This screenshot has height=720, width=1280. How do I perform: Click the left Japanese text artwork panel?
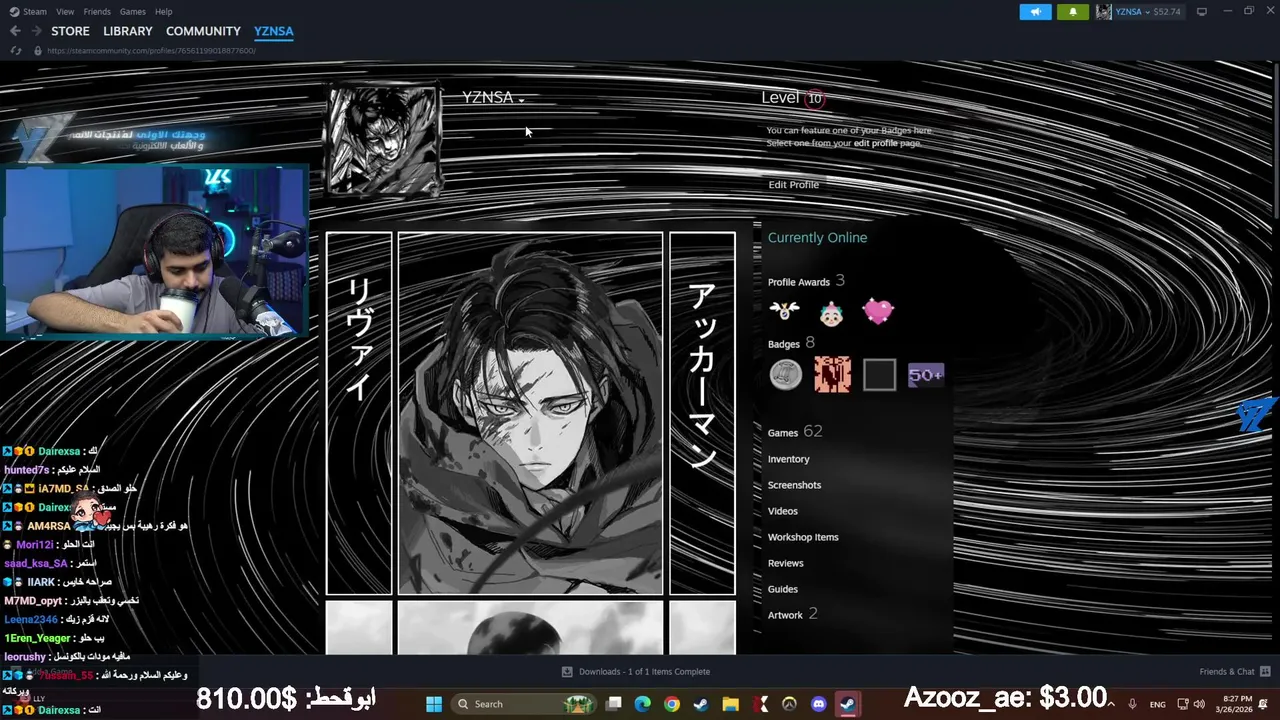[359, 414]
